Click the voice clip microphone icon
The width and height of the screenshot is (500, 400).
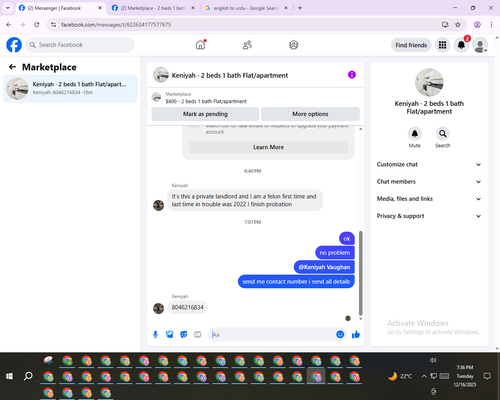(x=155, y=334)
